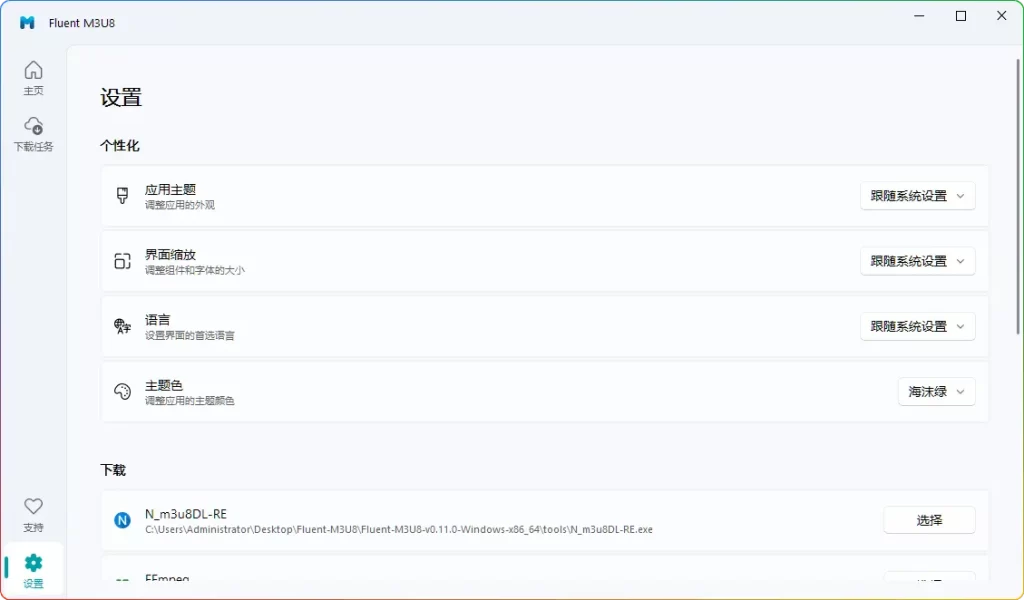Click the 语言 language icon
1024x600 pixels.
122,326
